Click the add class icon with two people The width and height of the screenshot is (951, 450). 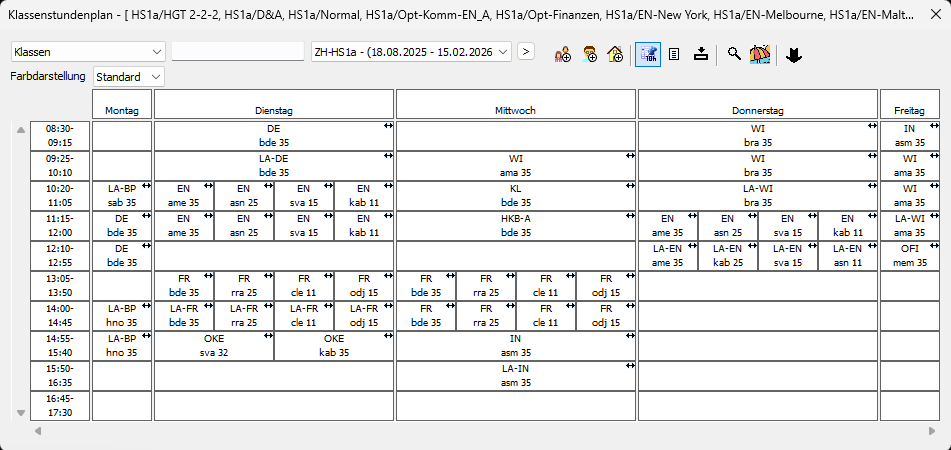click(562, 55)
